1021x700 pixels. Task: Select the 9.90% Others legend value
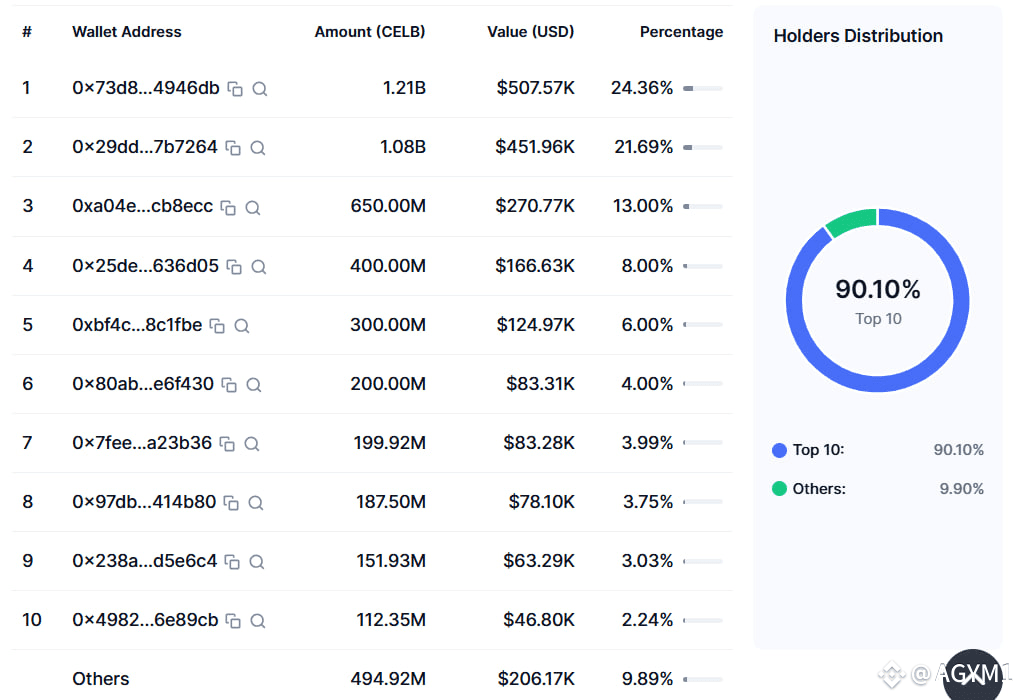pyautogui.click(x=961, y=489)
